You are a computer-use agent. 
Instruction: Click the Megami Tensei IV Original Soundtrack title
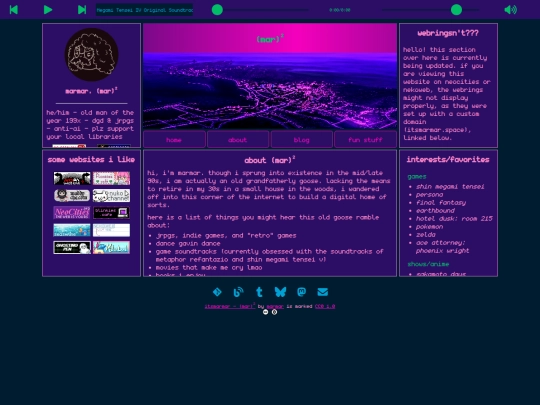tap(144, 10)
